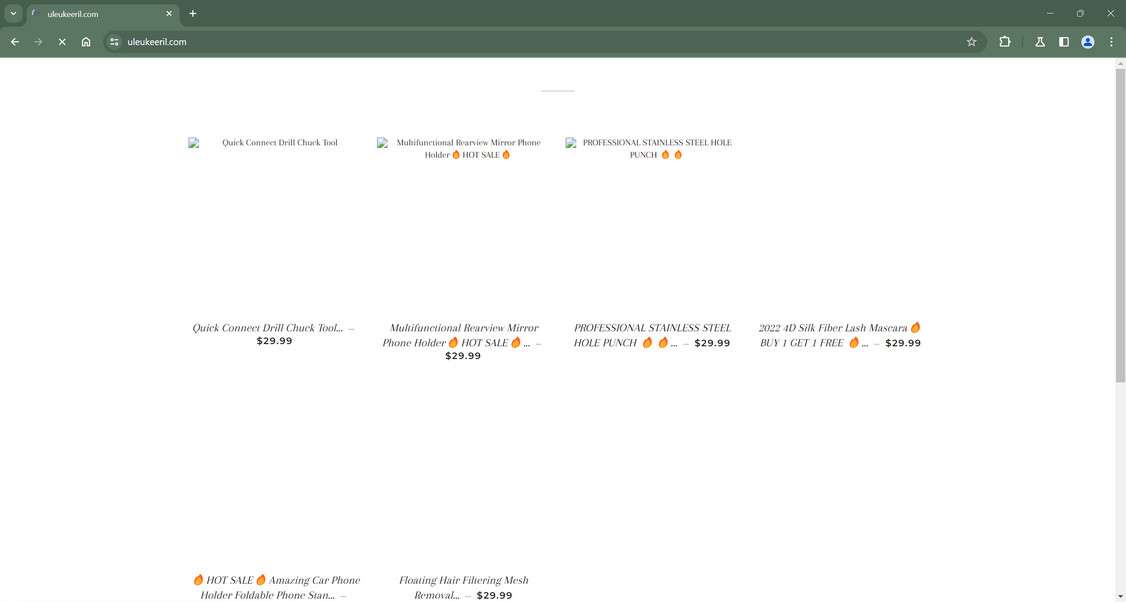The image size is (1126, 602).
Task: Open the extensions puzzle icon
Action: [1004, 42]
